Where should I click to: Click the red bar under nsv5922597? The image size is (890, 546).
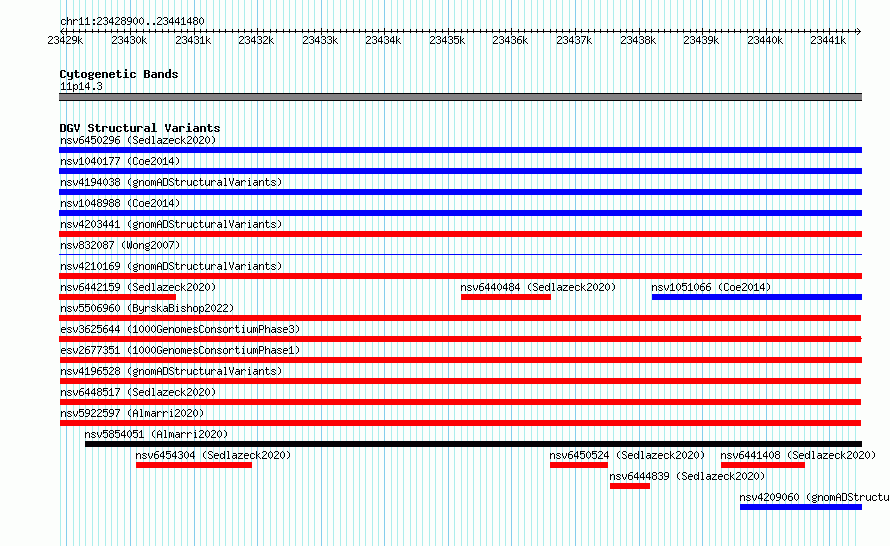[460, 423]
